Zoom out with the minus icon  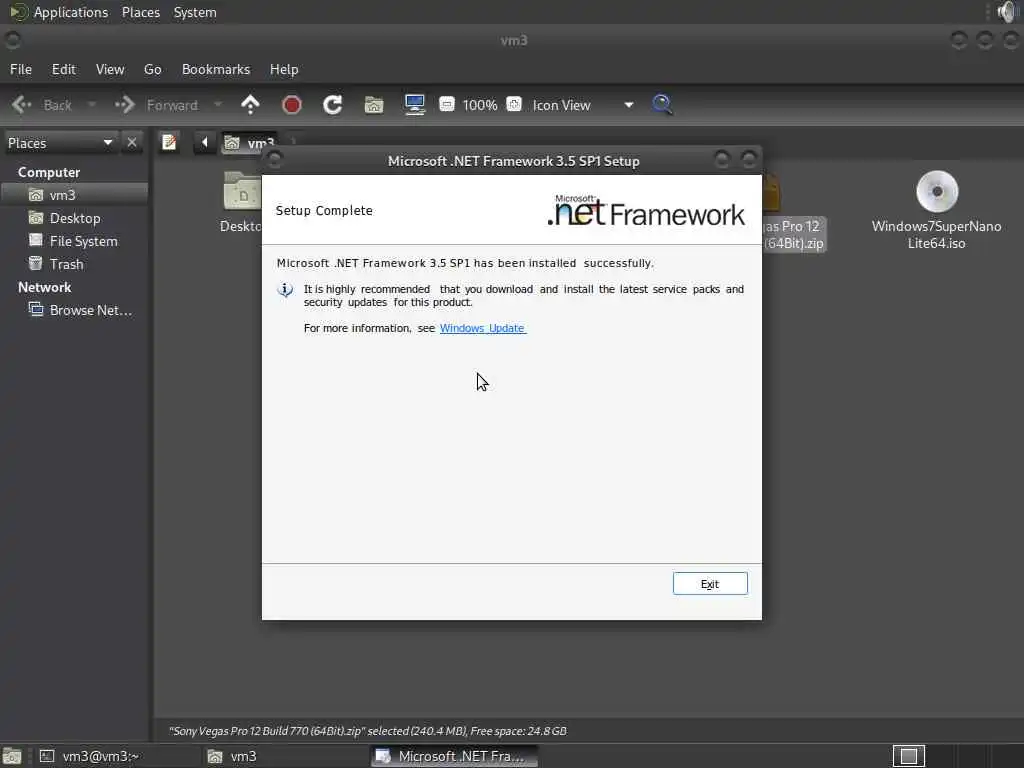pyautogui.click(x=447, y=104)
